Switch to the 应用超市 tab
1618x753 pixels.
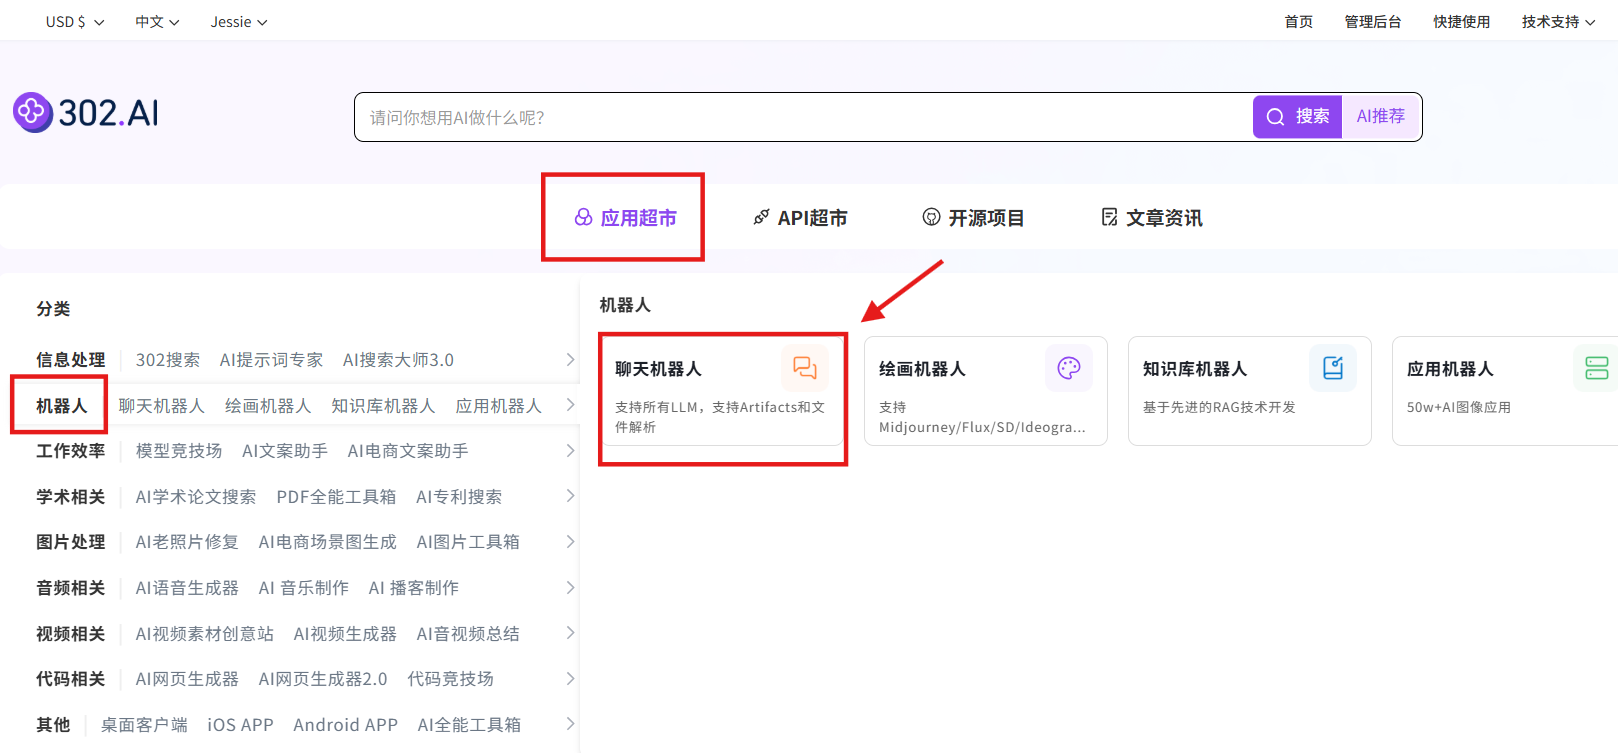point(625,217)
